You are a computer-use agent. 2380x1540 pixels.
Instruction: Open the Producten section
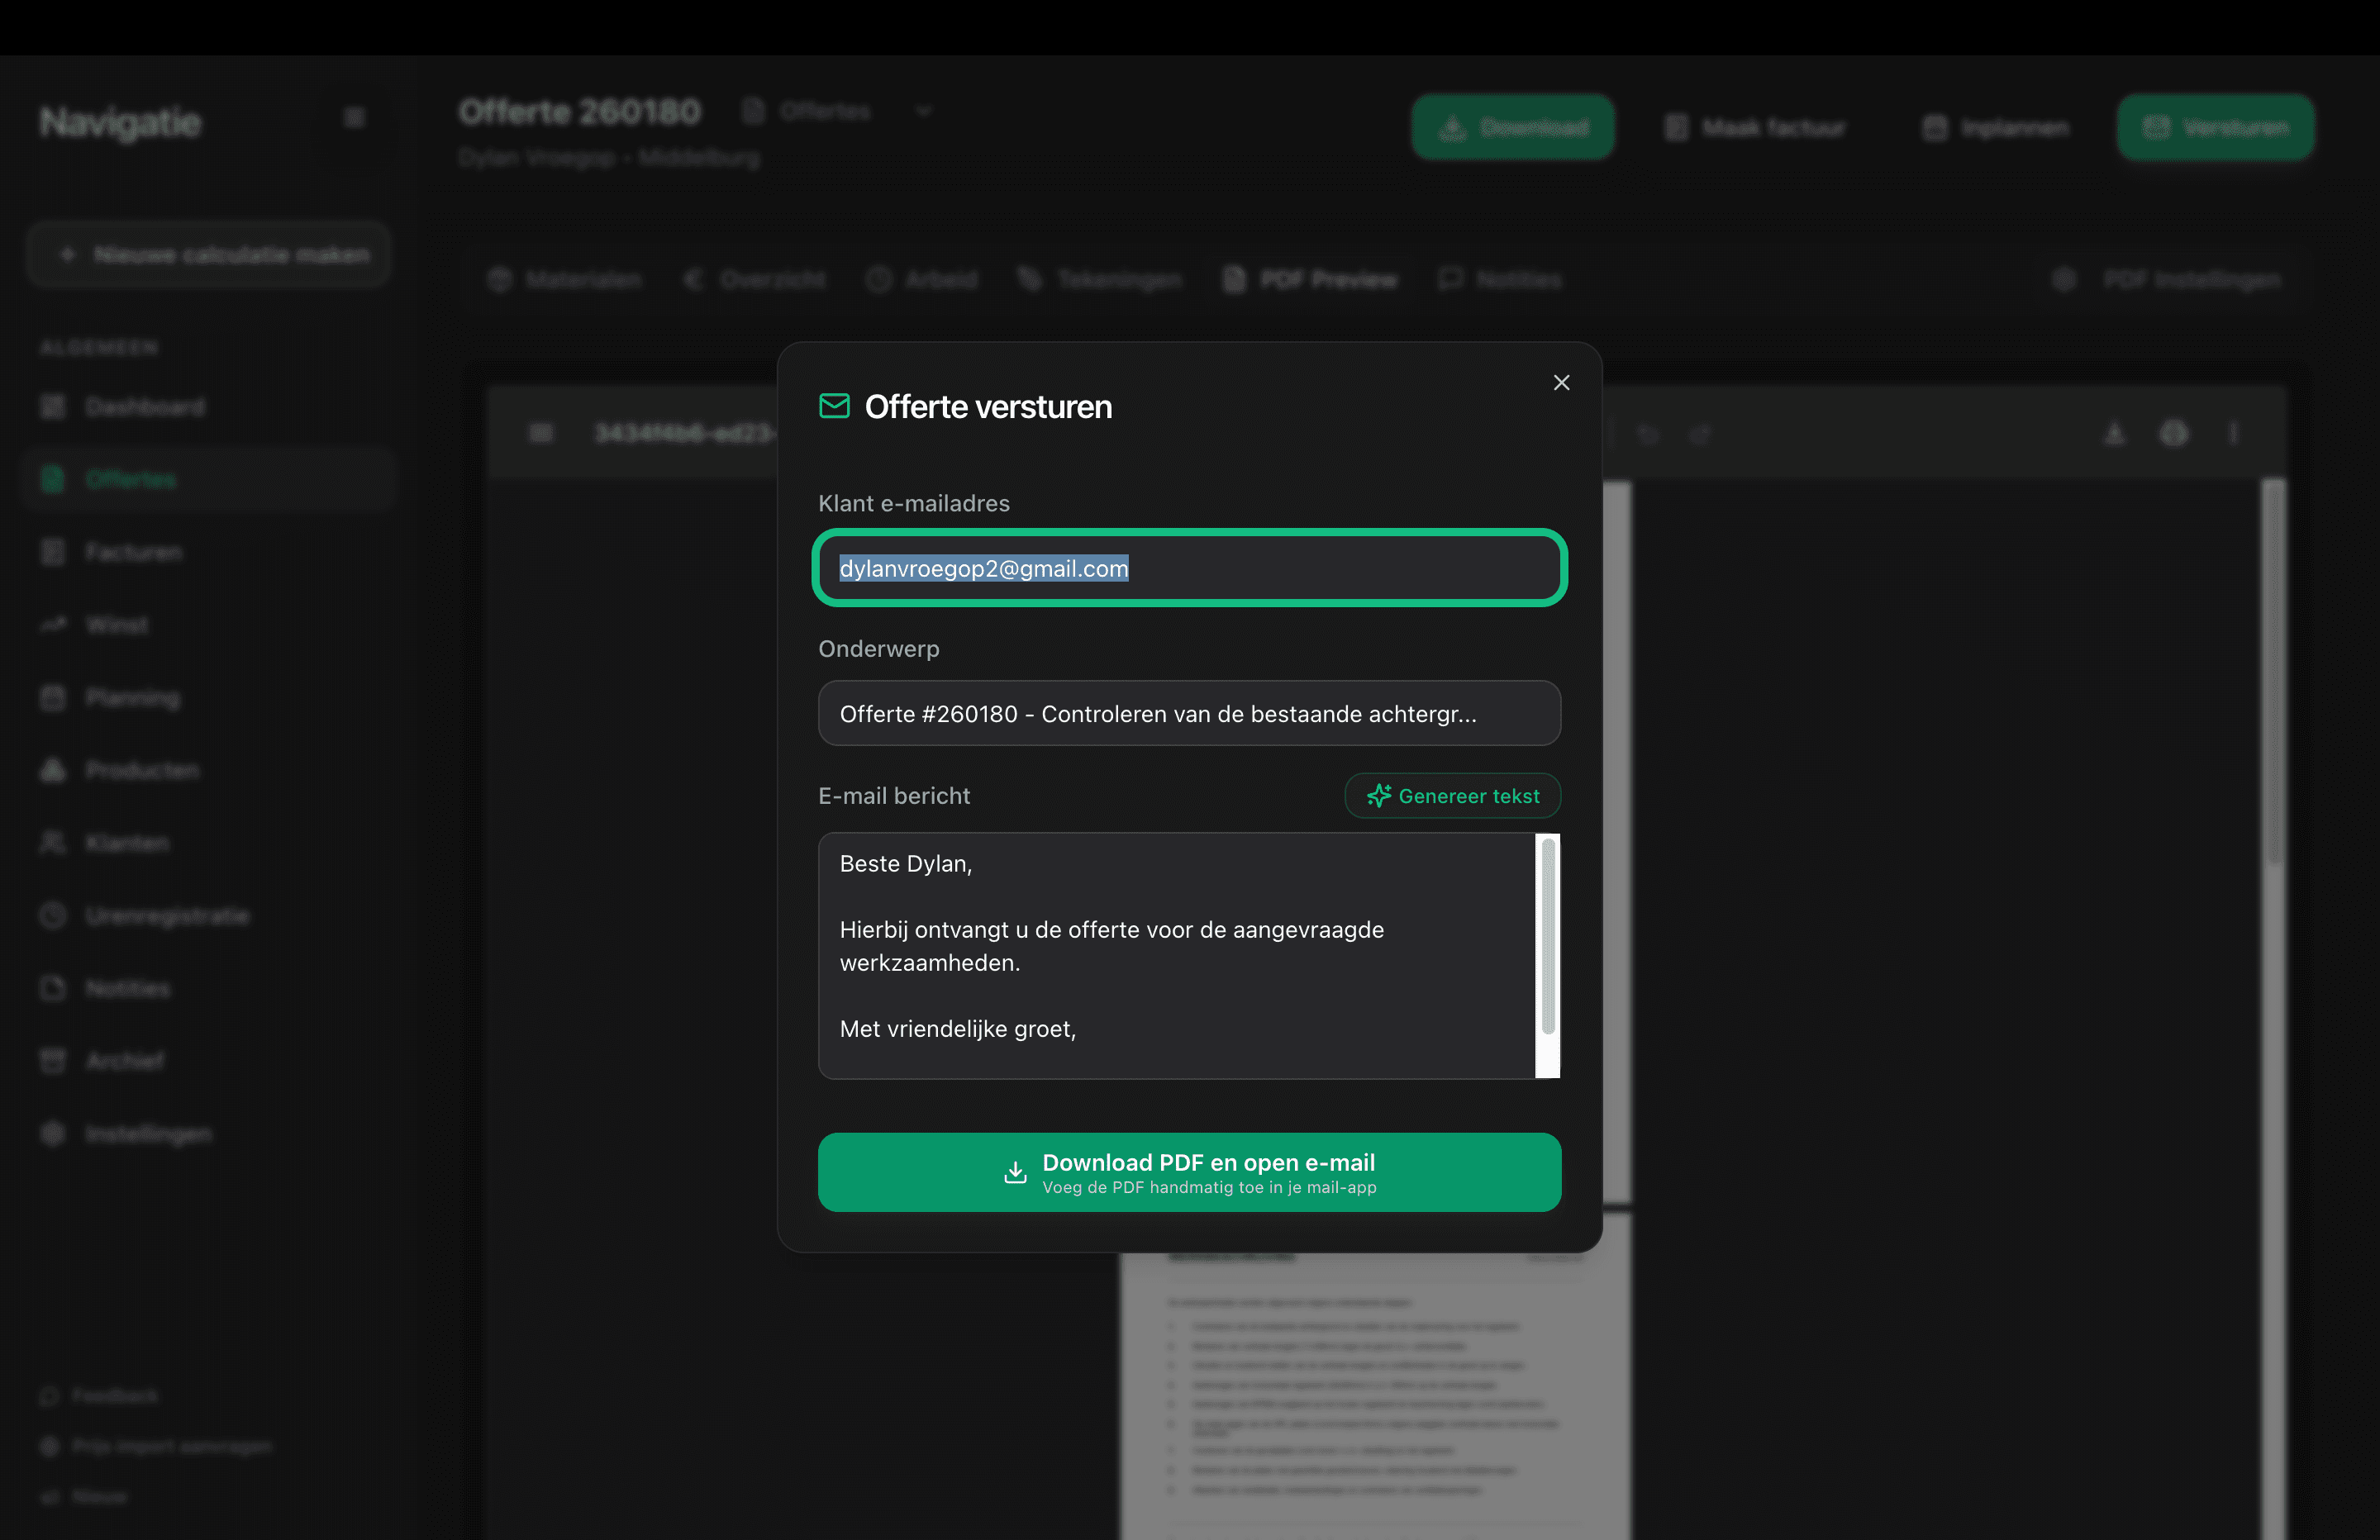click(141, 770)
